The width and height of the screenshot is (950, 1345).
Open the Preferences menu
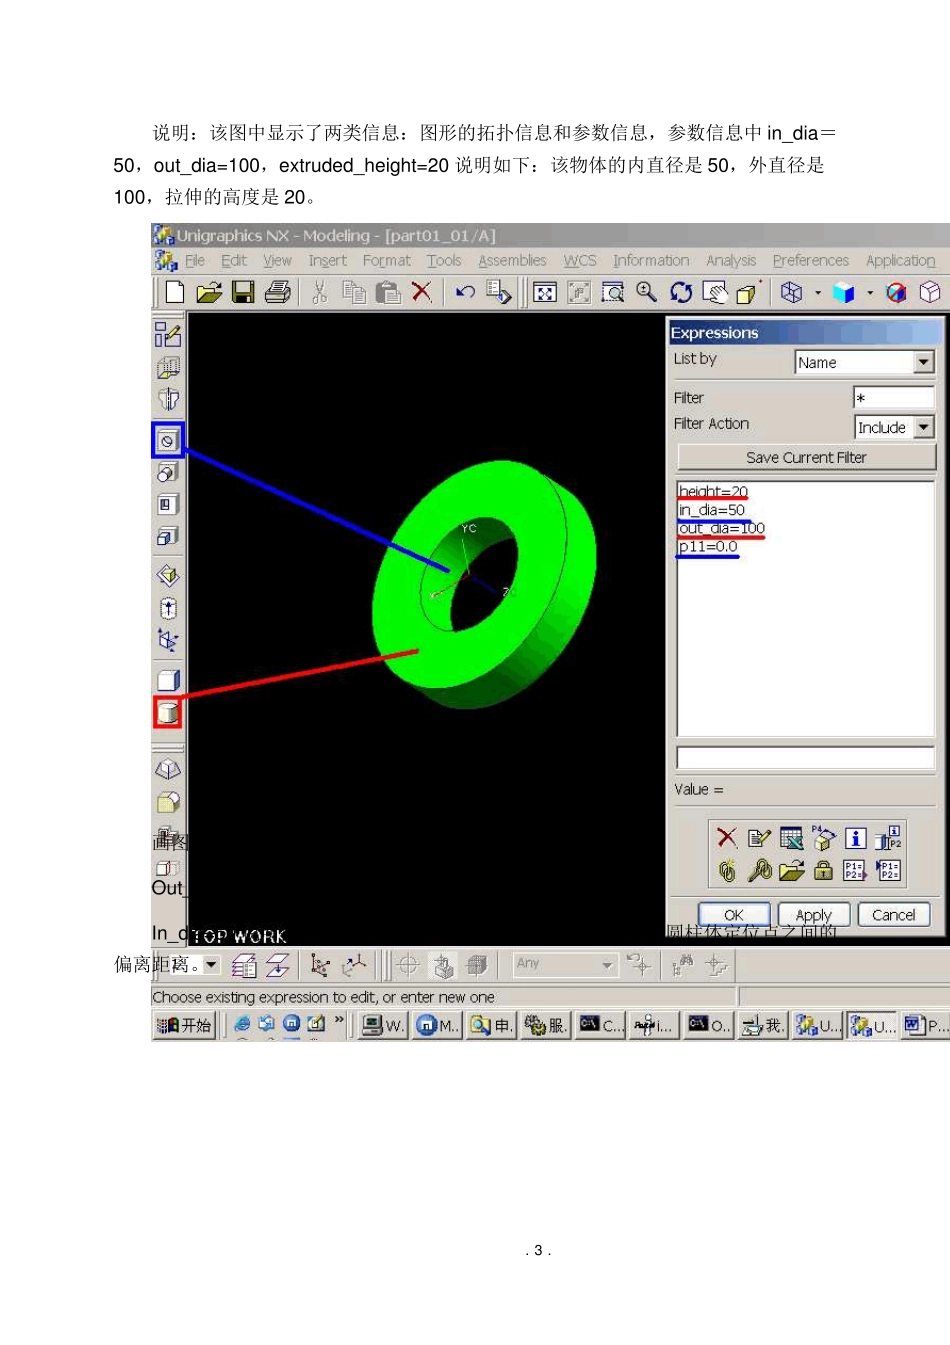[810, 261]
